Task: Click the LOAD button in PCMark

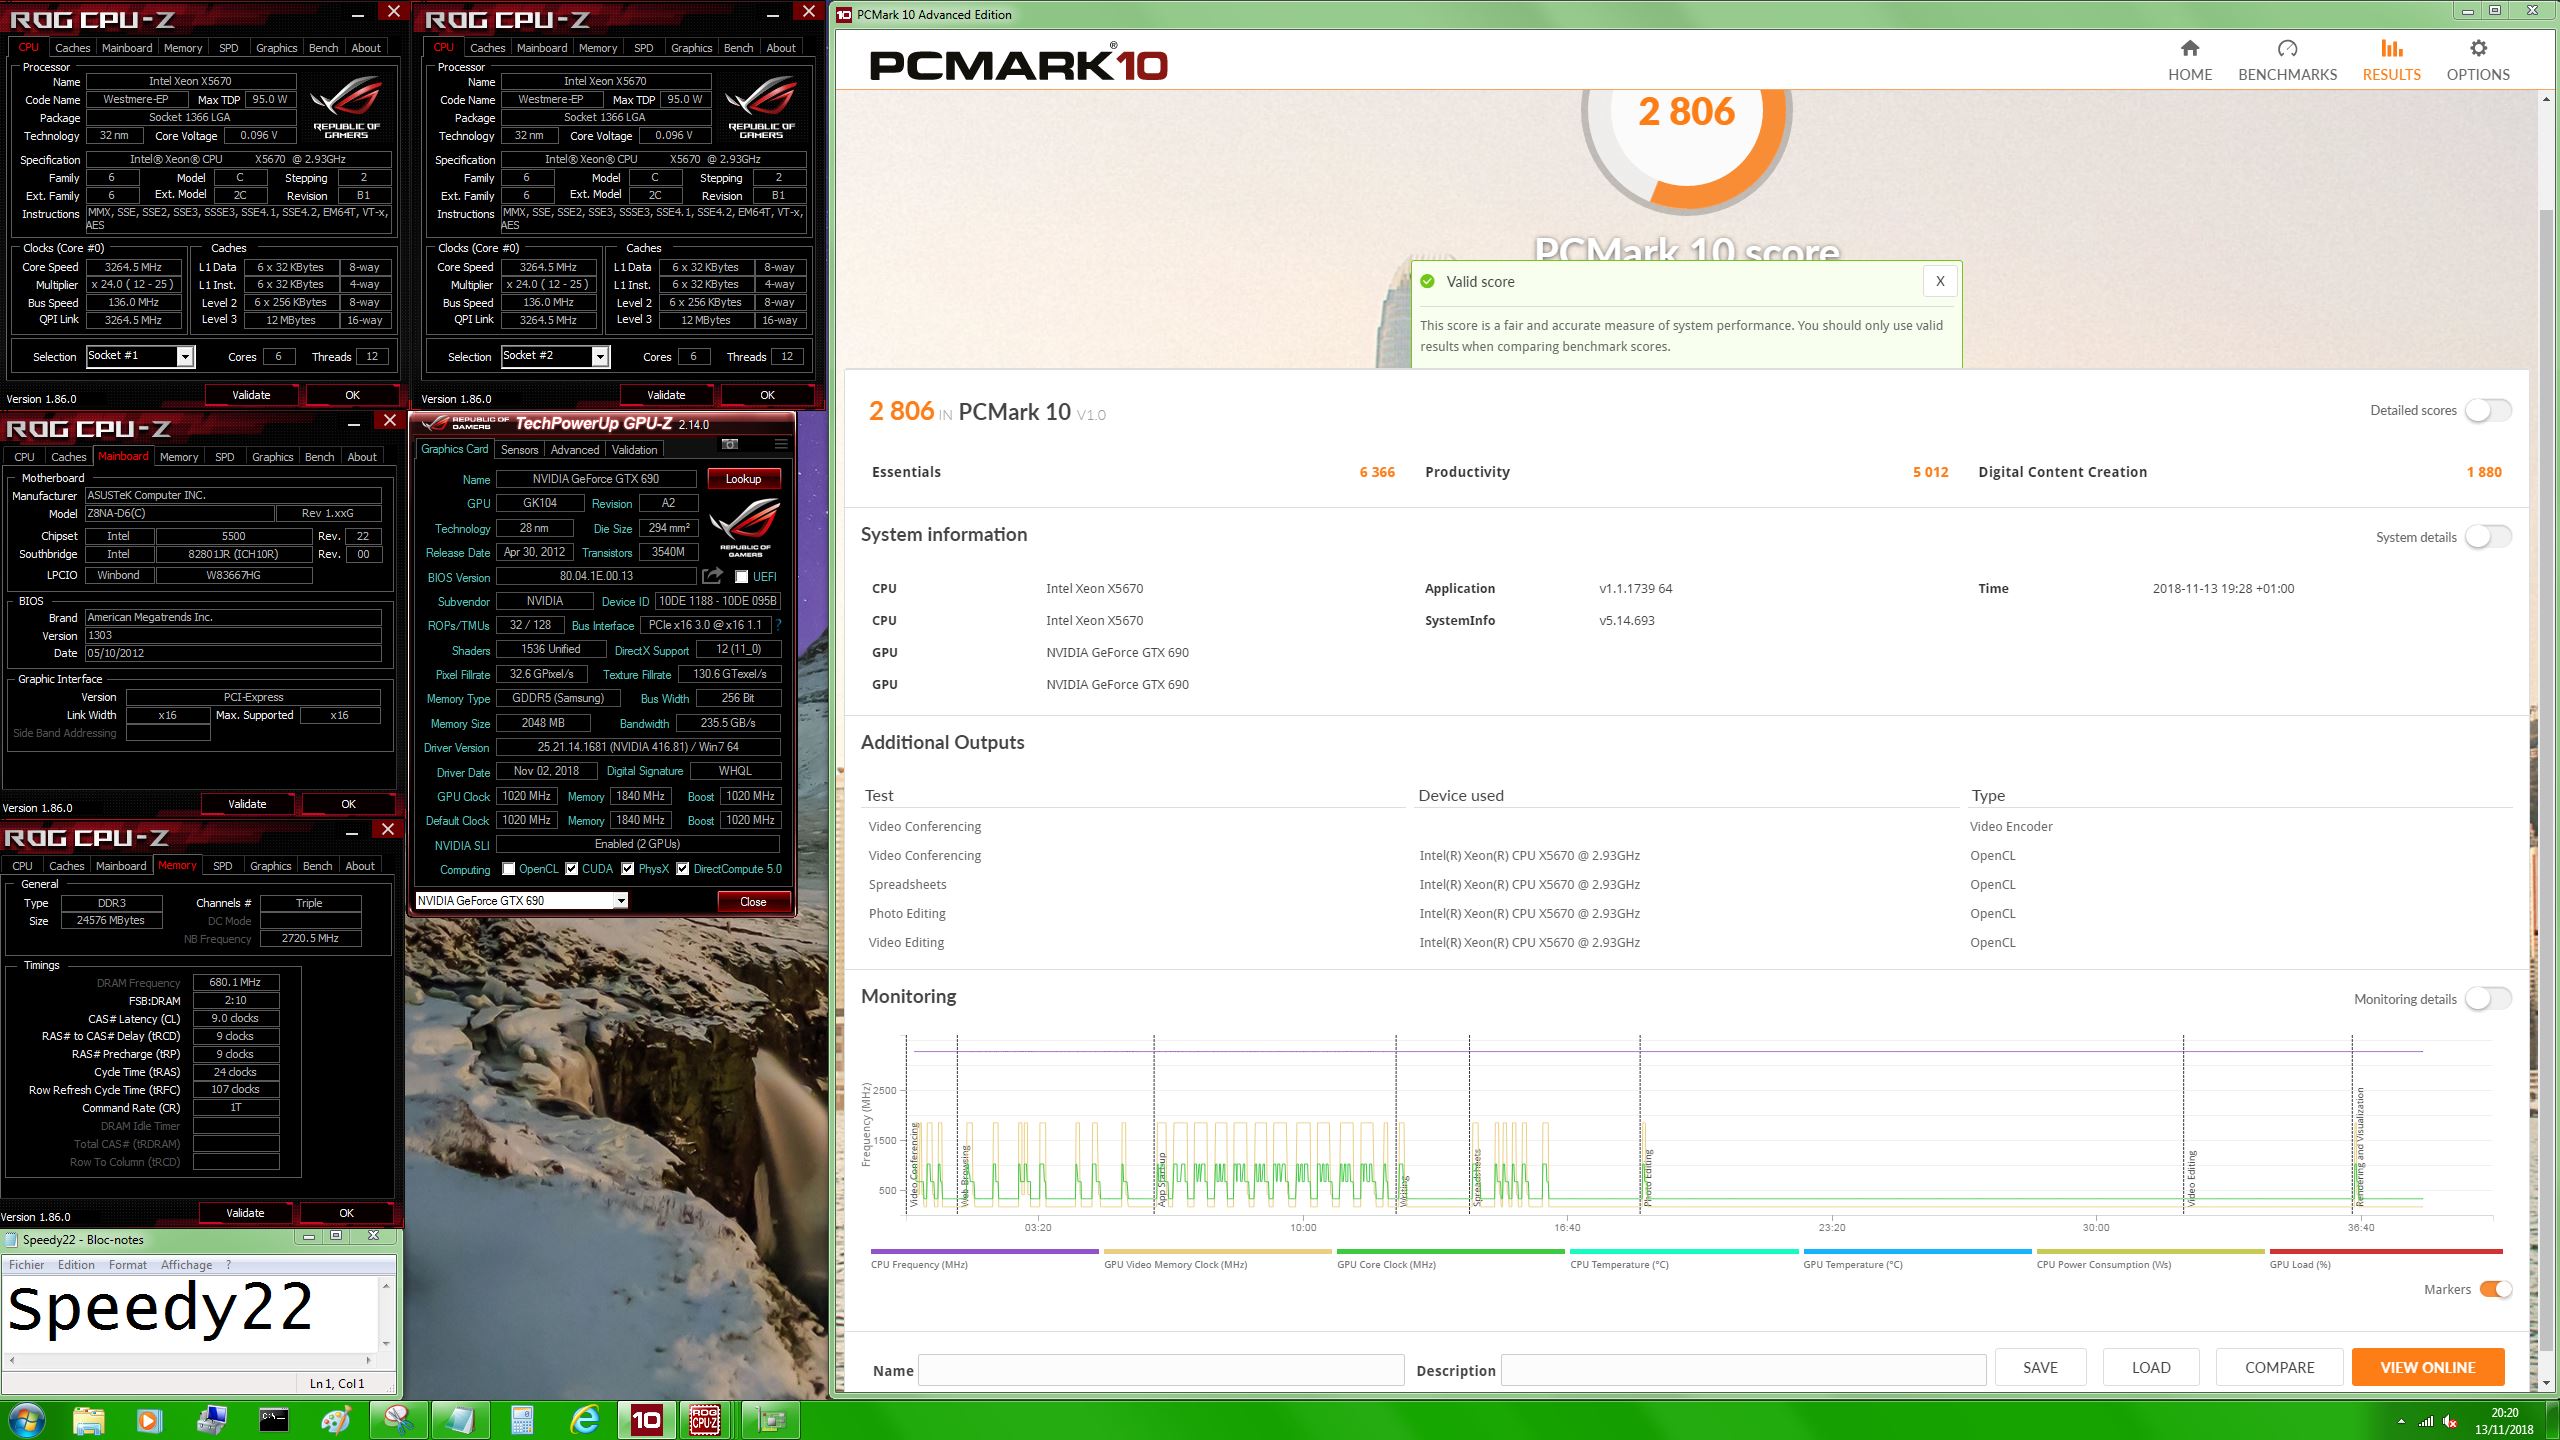Action: (2150, 1367)
